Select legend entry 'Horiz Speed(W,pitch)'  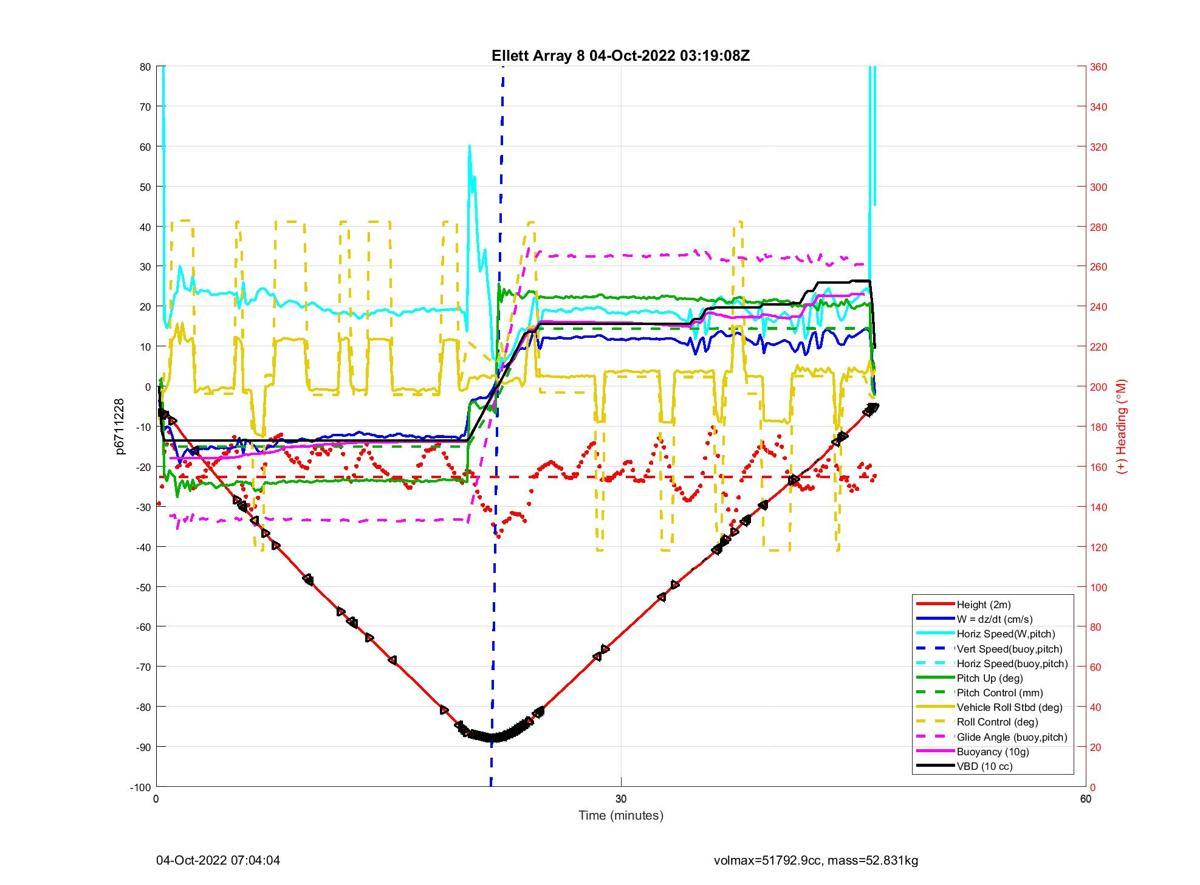(1006, 634)
